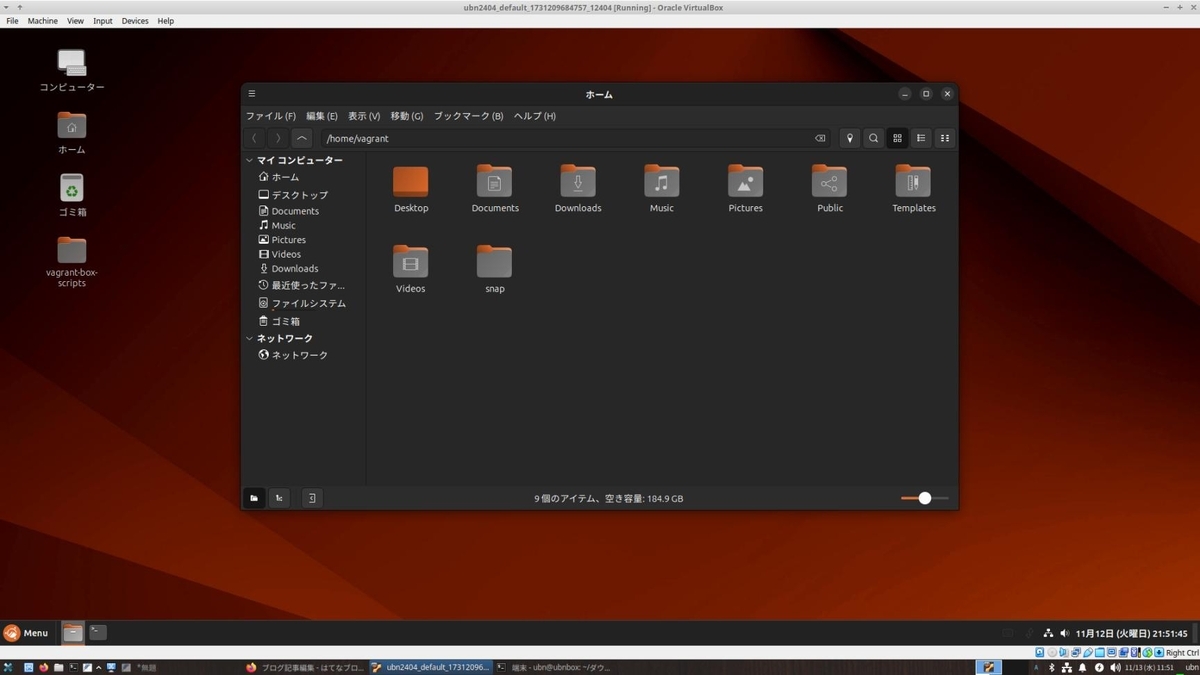This screenshot has height=675, width=1200.
Task: Open the search magnifier tool
Action: coord(873,138)
